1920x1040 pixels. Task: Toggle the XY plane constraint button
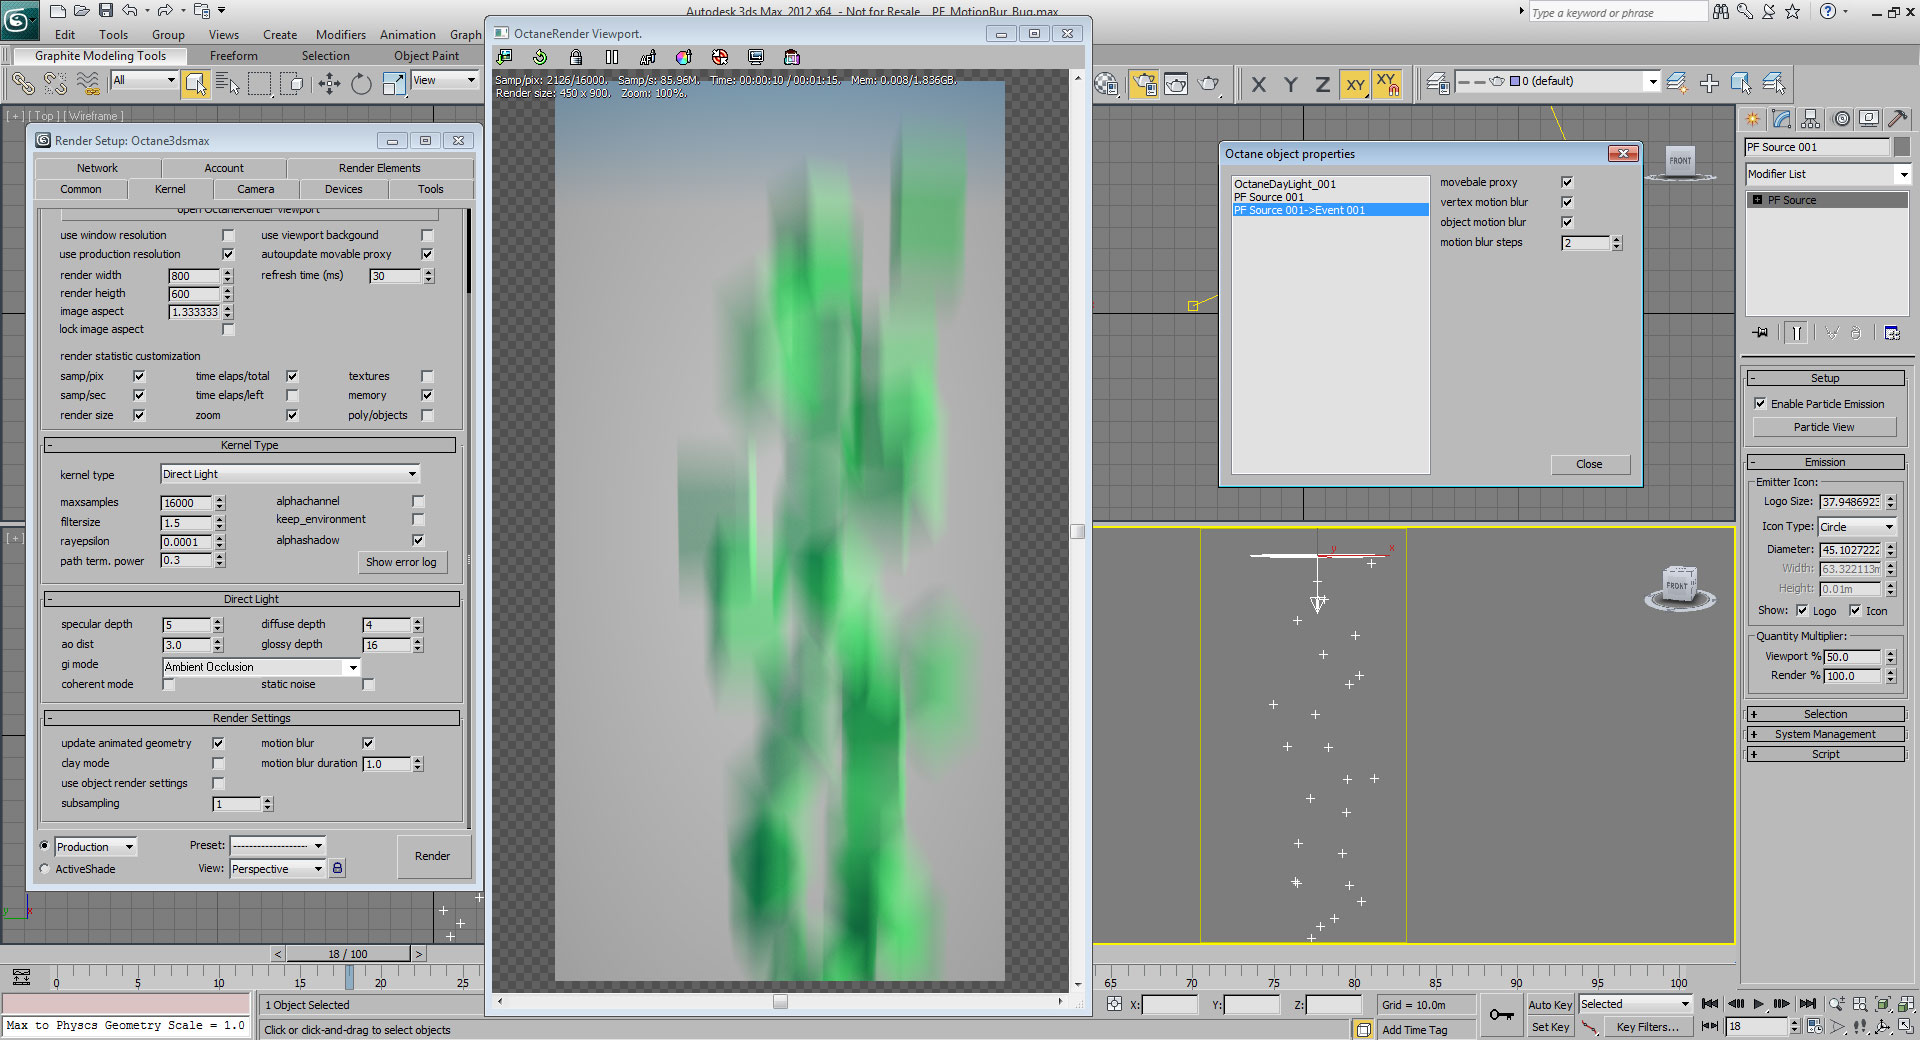pos(1355,85)
